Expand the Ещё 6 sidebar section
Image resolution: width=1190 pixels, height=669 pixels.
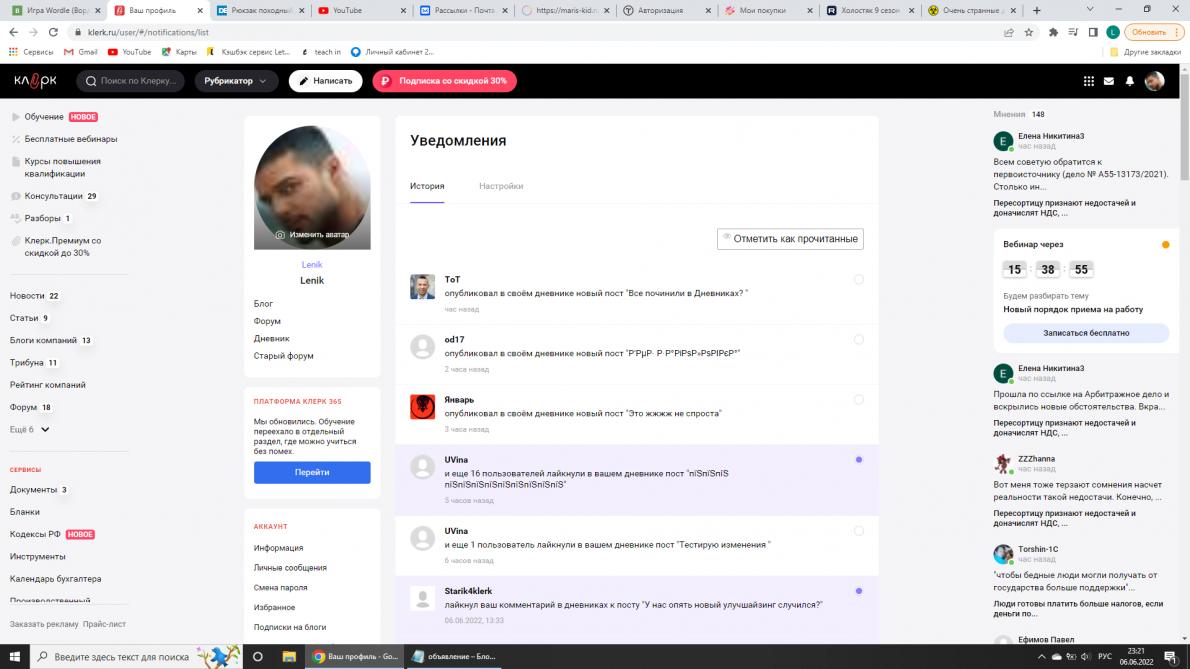click(x=30, y=429)
